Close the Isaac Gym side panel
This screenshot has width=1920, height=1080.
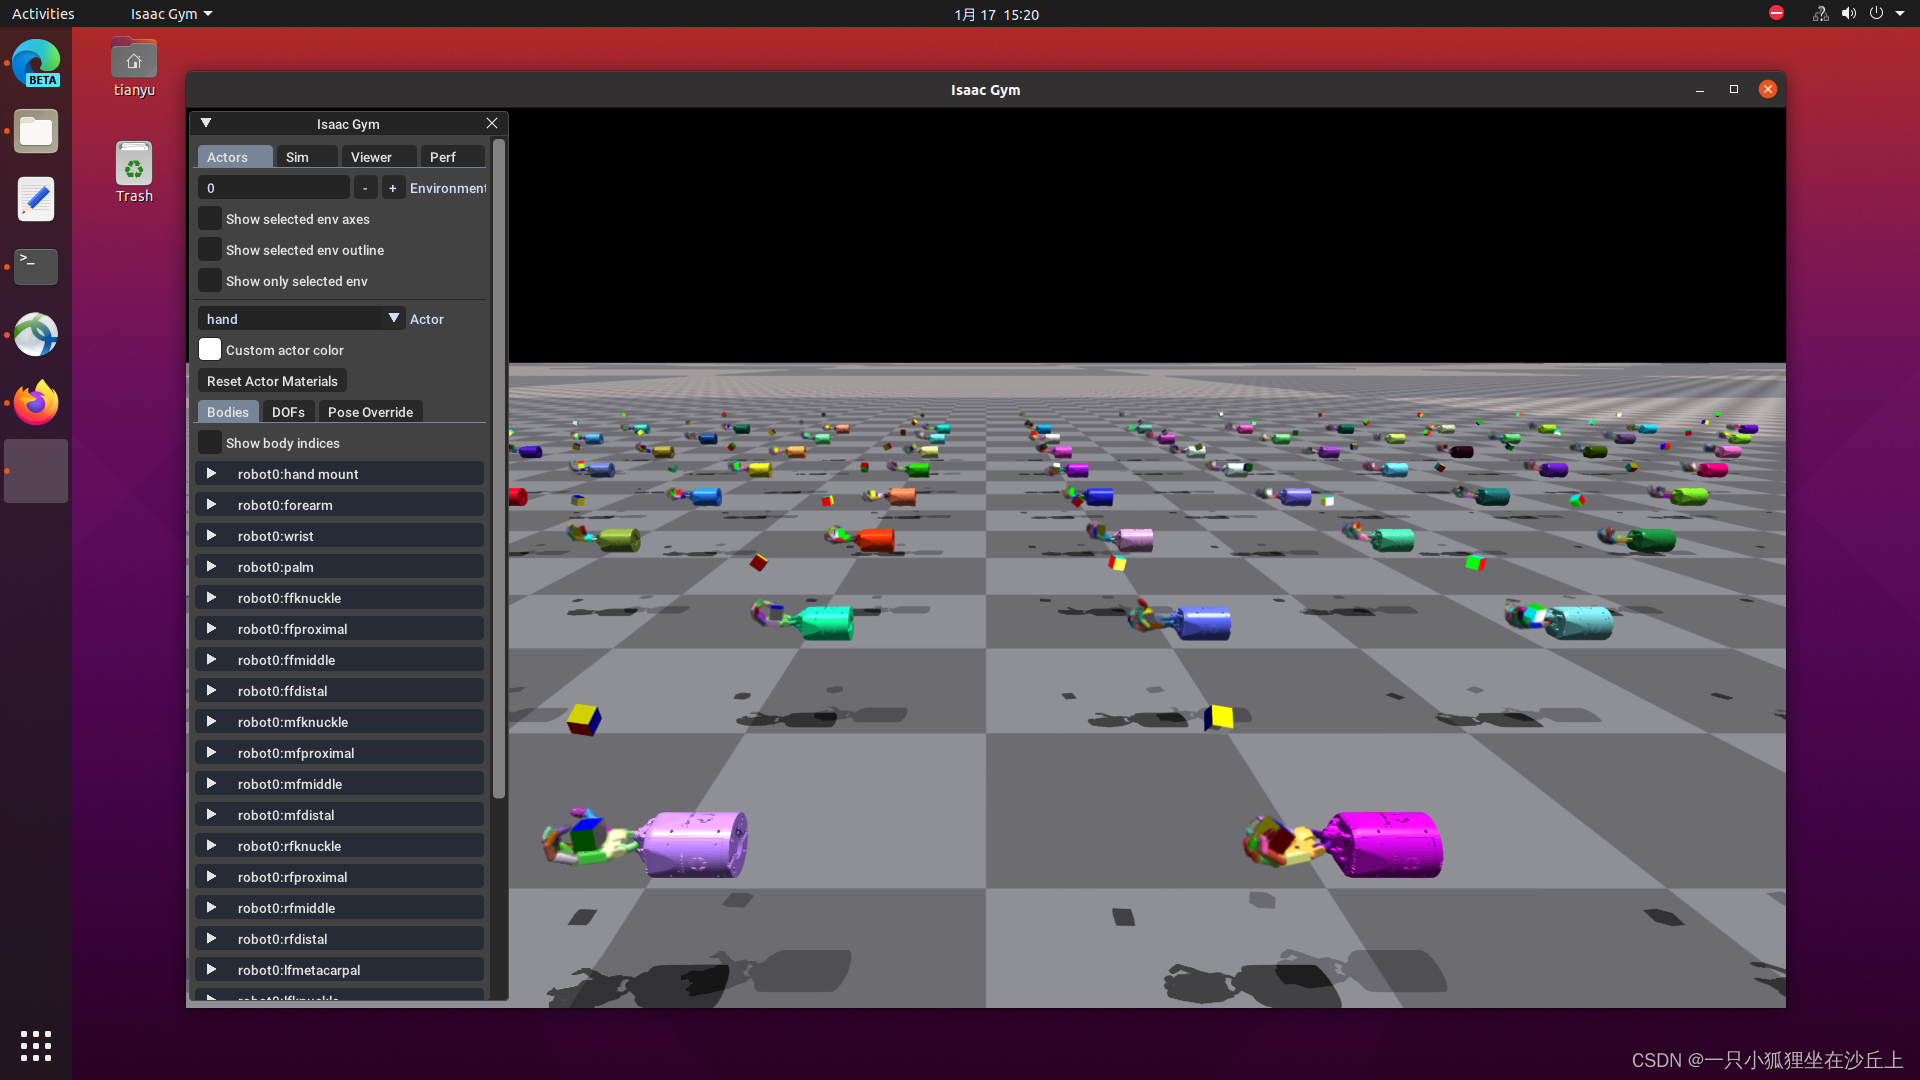pos(492,123)
